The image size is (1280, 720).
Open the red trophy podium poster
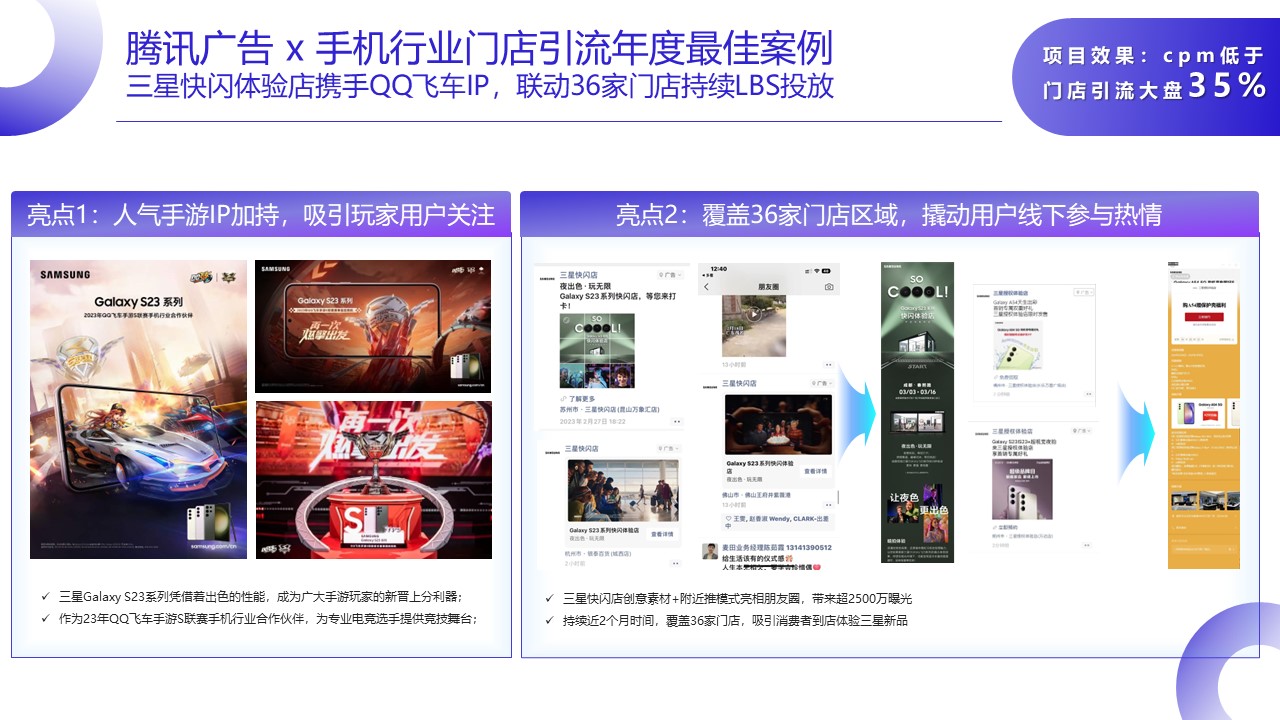pos(373,480)
